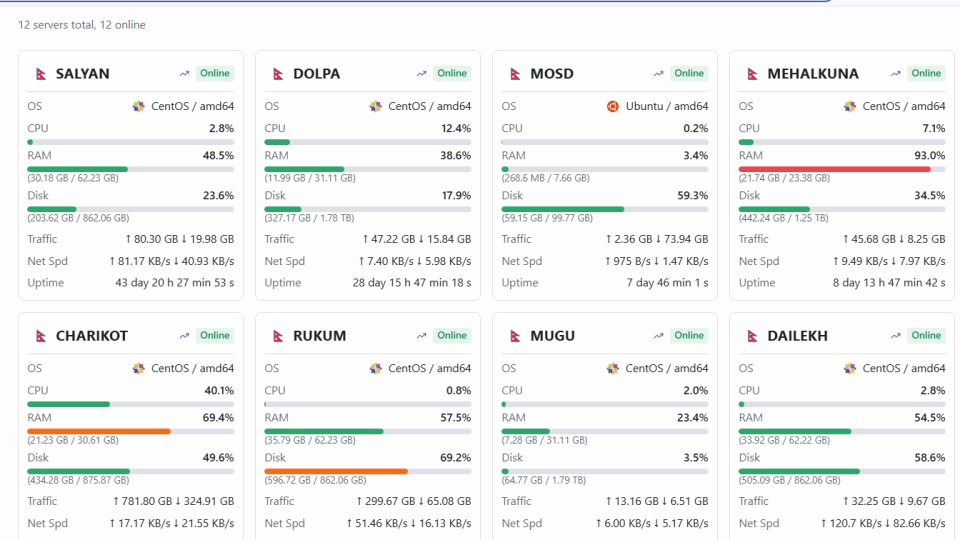Click the CentOS logo on CHARIKOT card
The height and width of the screenshot is (540, 960).
point(138,369)
